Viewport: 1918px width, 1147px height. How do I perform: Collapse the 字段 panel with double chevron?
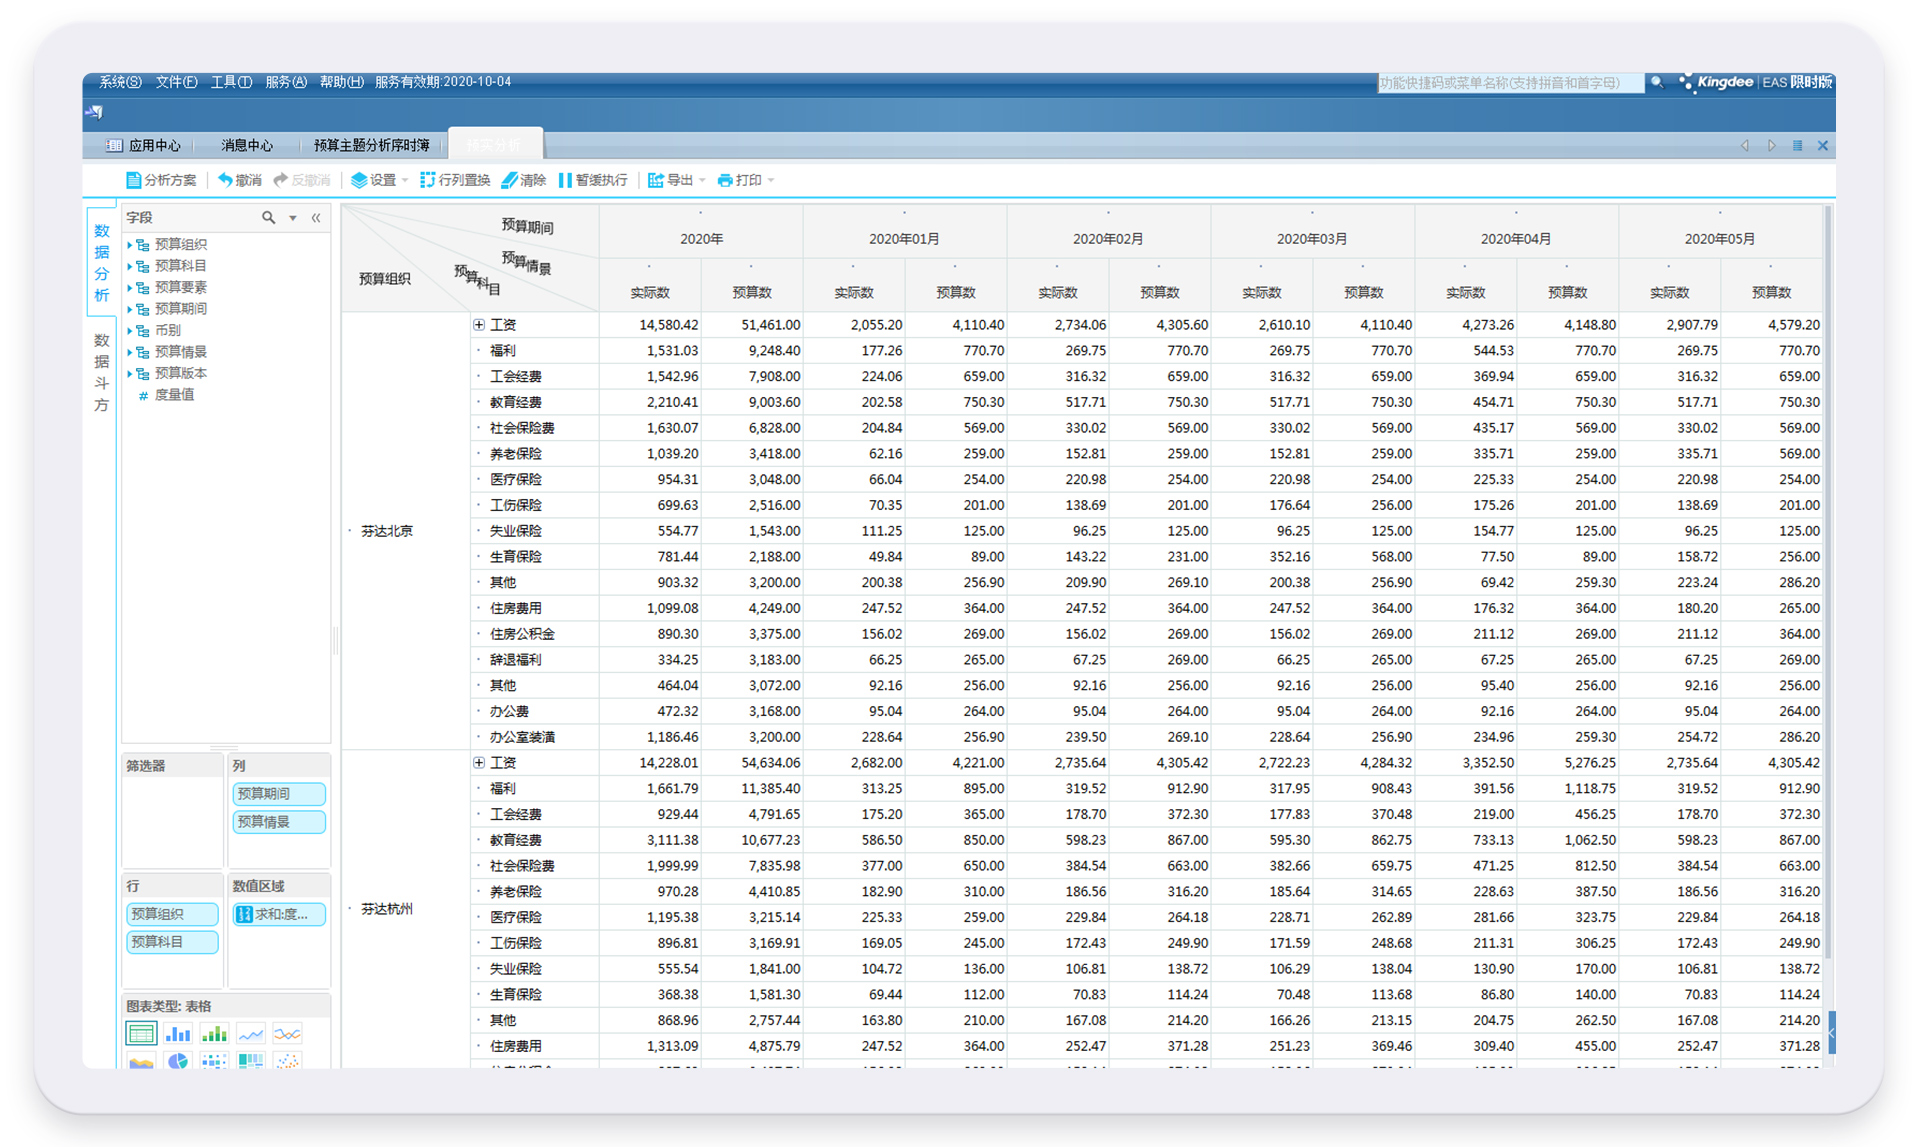coord(316,217)
